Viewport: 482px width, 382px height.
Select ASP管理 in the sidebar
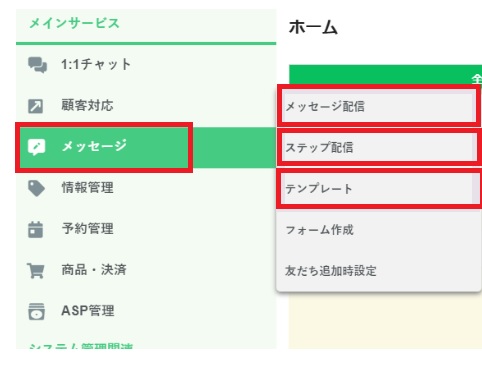click(x=146, y=311)
